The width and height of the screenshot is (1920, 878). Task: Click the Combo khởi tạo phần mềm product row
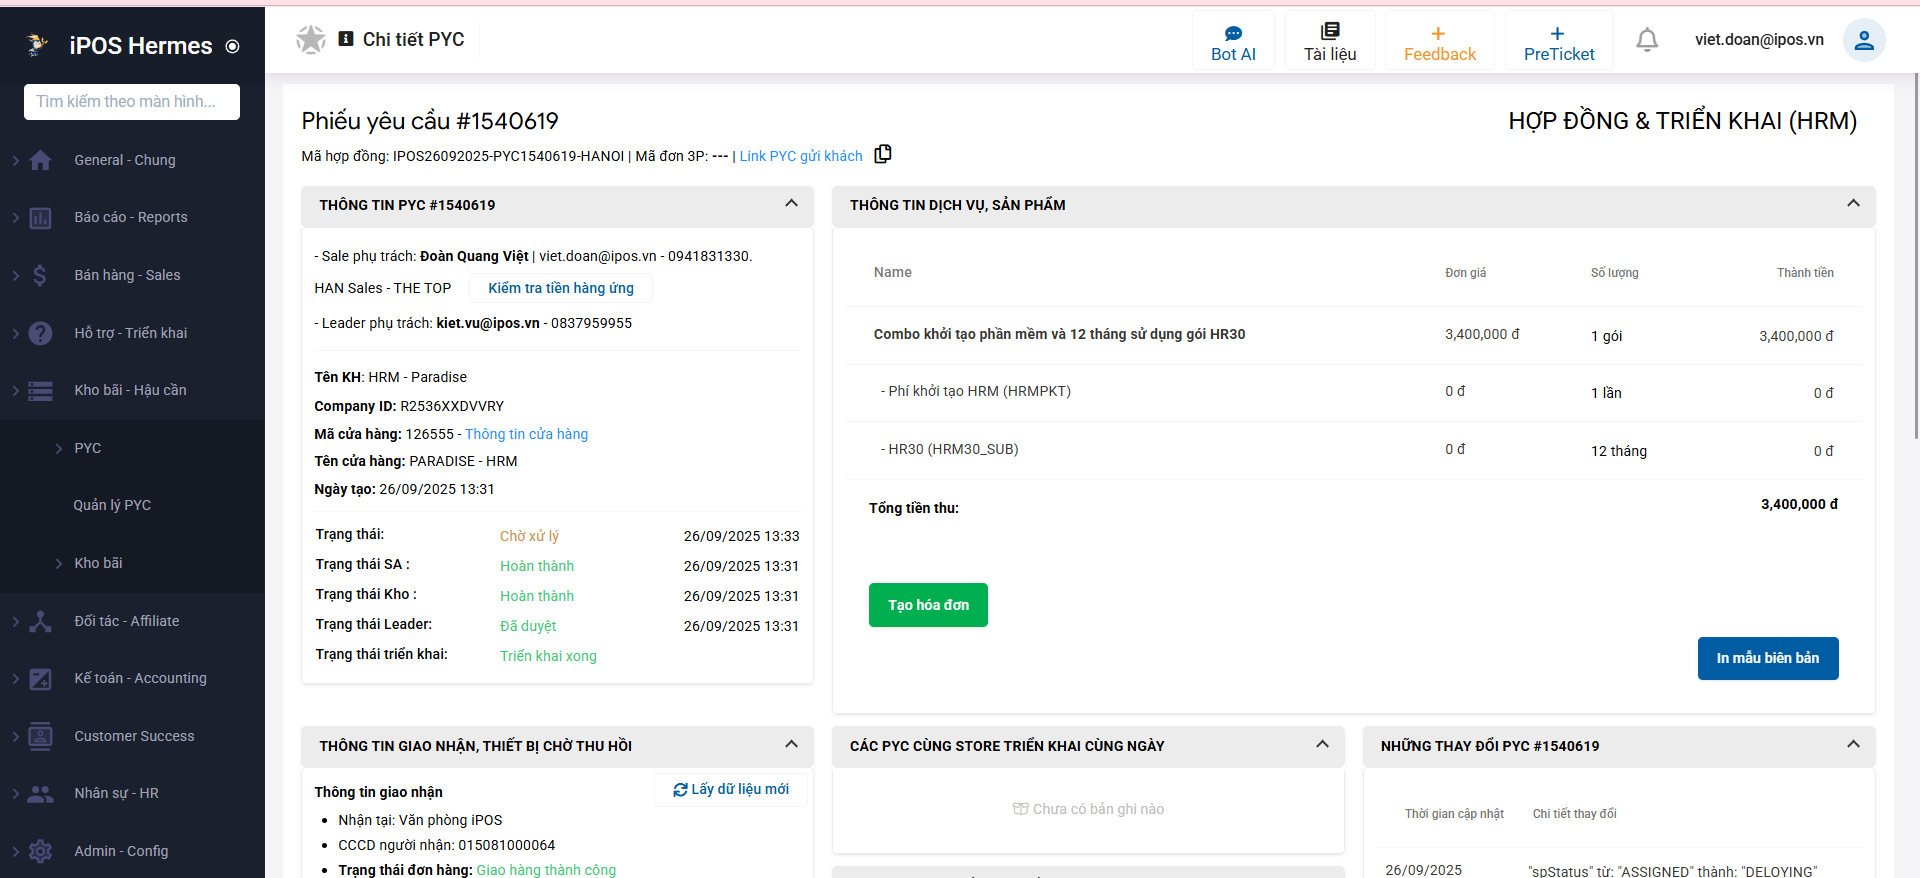(x=1354, y=335)
